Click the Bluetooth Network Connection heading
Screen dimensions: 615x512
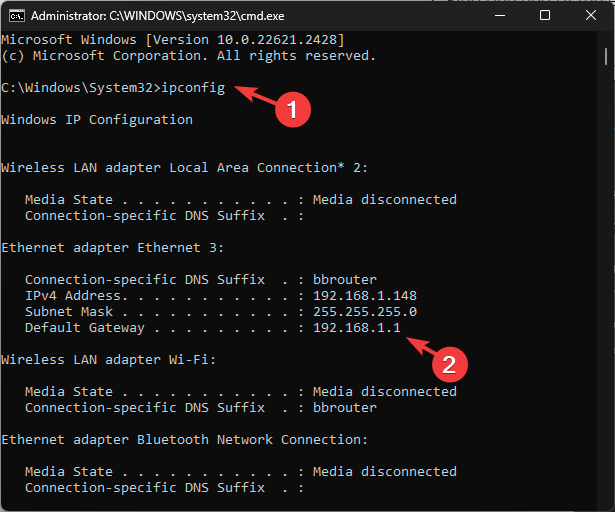(184, 440)
